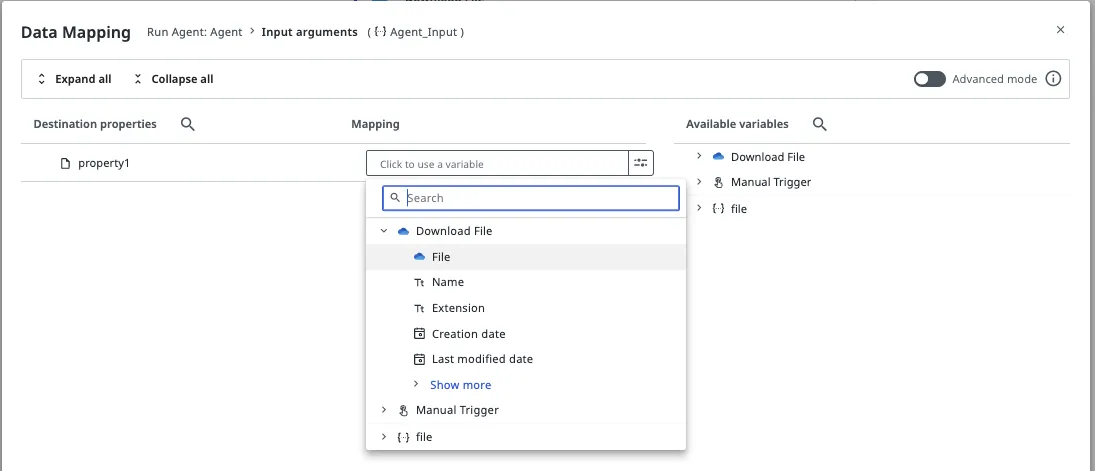Screen dimensions: 1095x471
Task: Click Collapse all button
Action: (x=173, y=79)
